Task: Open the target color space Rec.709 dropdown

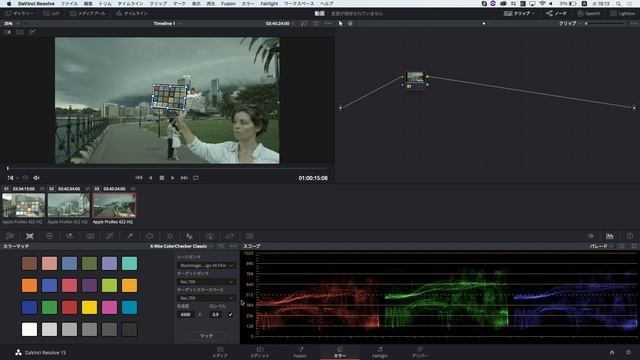Action: (x=206, y=298)
